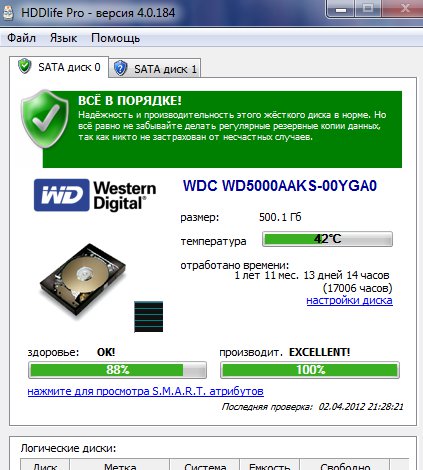Click the large green checkmark shield icon
The width and height of the screenshot is (423, 470).
[x=44, y=120]
